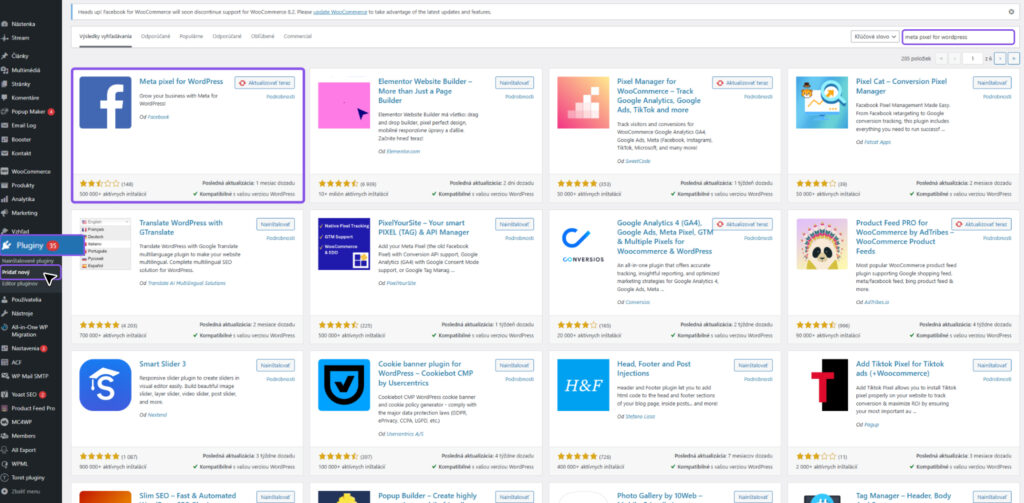
Task: Switch to Obľúbené tab
Action: click(263, 37)
